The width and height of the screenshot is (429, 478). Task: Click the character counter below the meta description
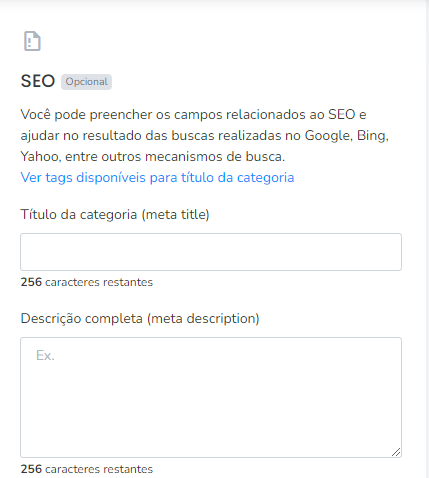tap(87, 469)
